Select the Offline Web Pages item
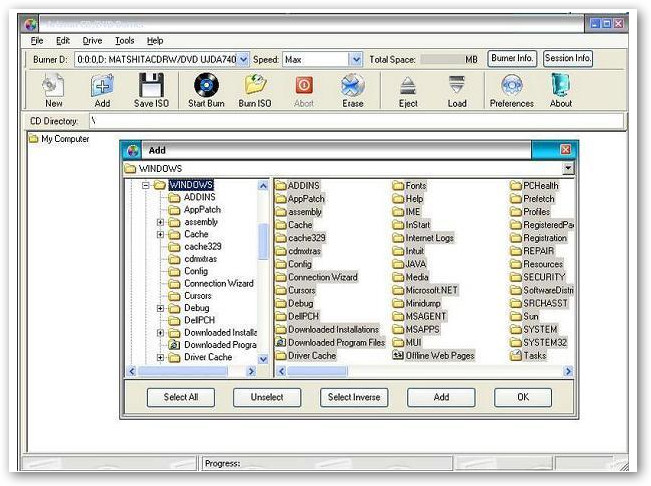Screen dimensions: 651x486 (433, 356)
